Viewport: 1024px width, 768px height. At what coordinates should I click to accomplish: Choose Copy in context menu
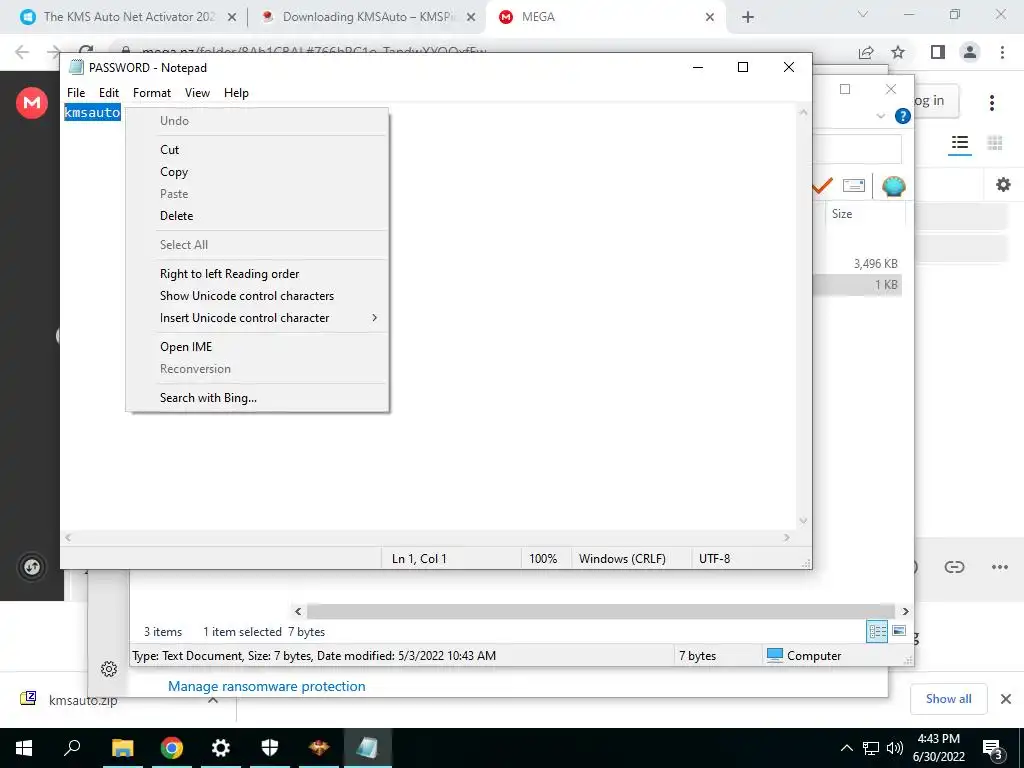[257, 172]
